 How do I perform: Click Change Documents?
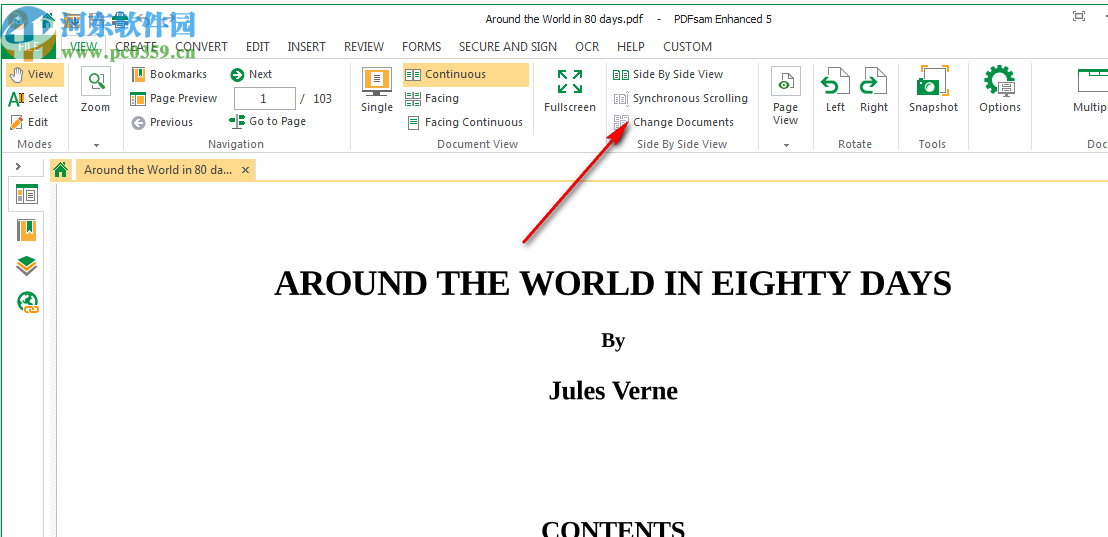coord(674,122)
